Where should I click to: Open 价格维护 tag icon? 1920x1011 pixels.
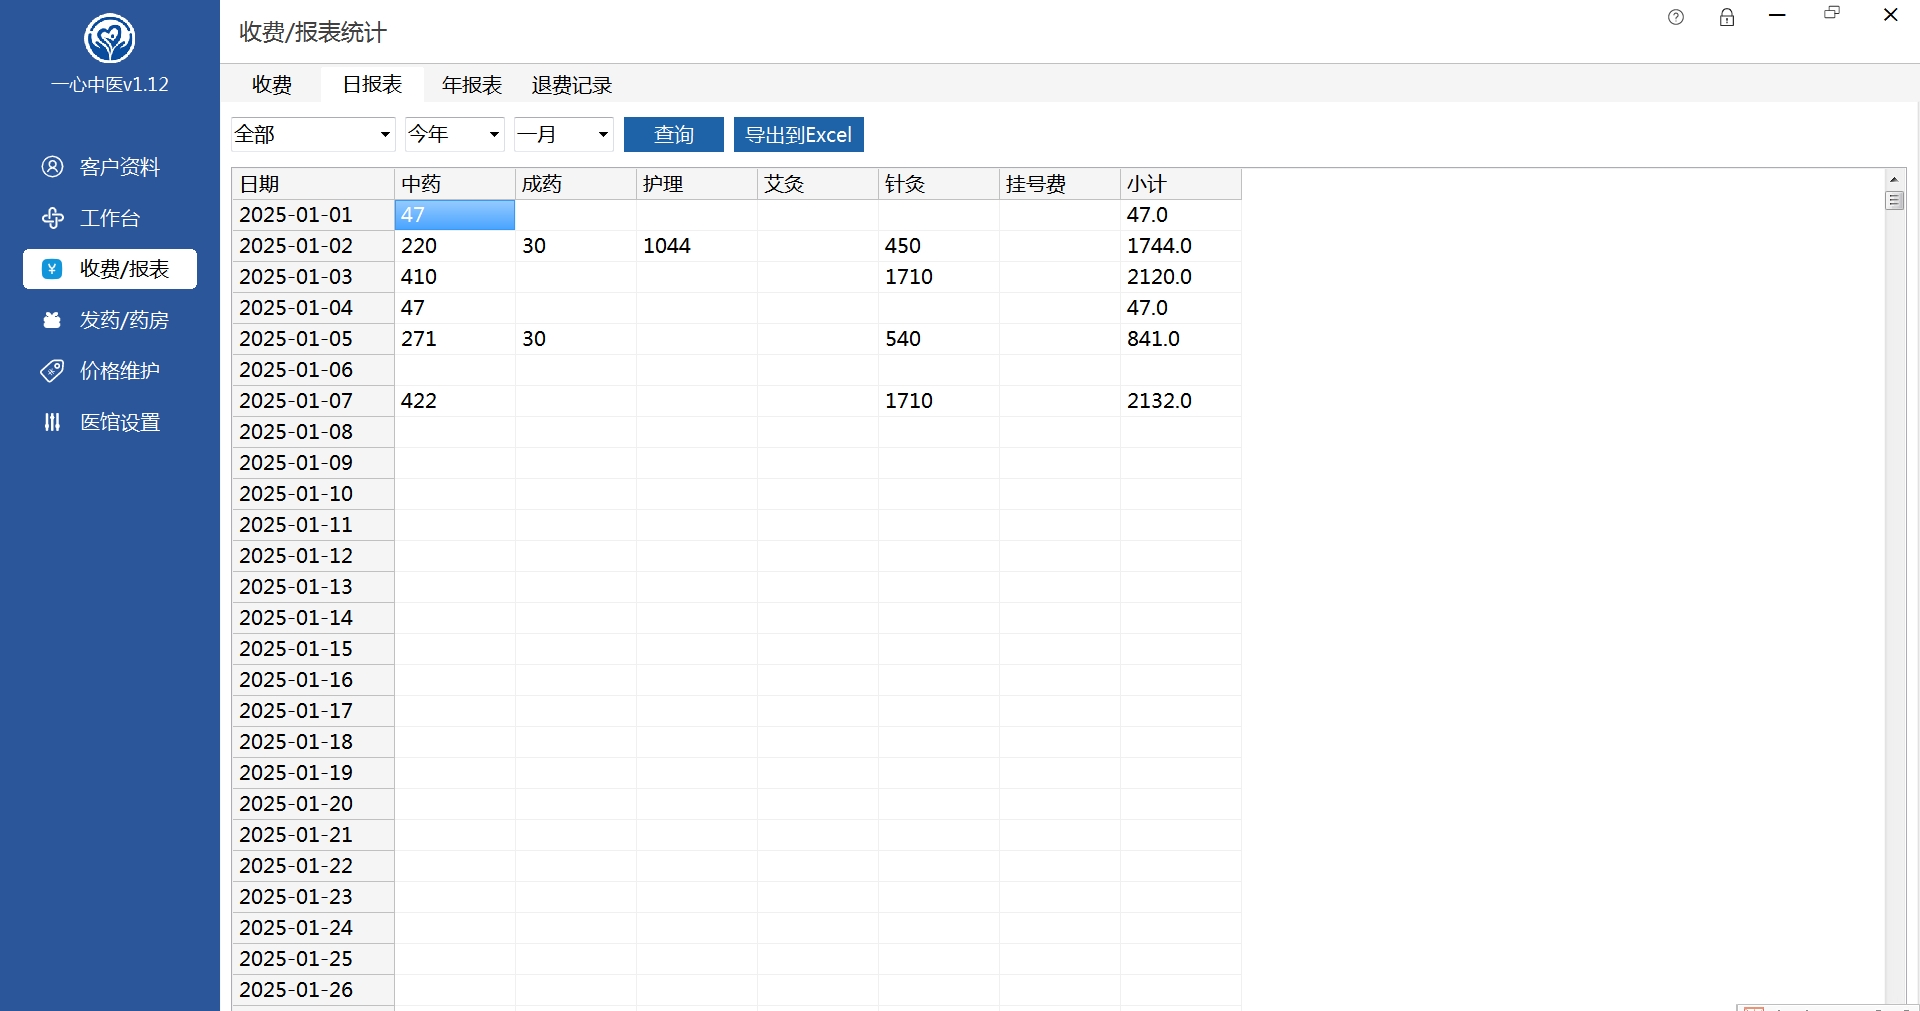coord(52,371)
